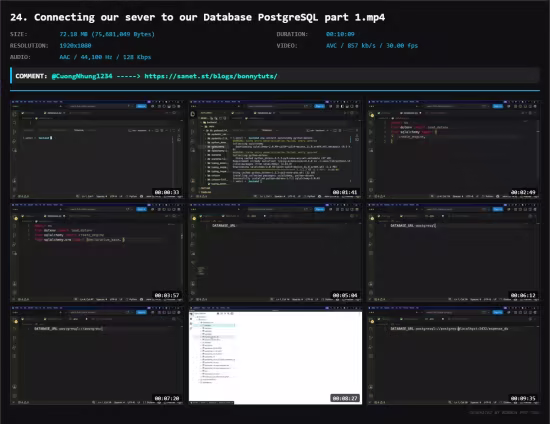Select the resolution value '1920x1080'
Image resolution: width=550 pixels, height=424 pixels.
tap(75, 46)
